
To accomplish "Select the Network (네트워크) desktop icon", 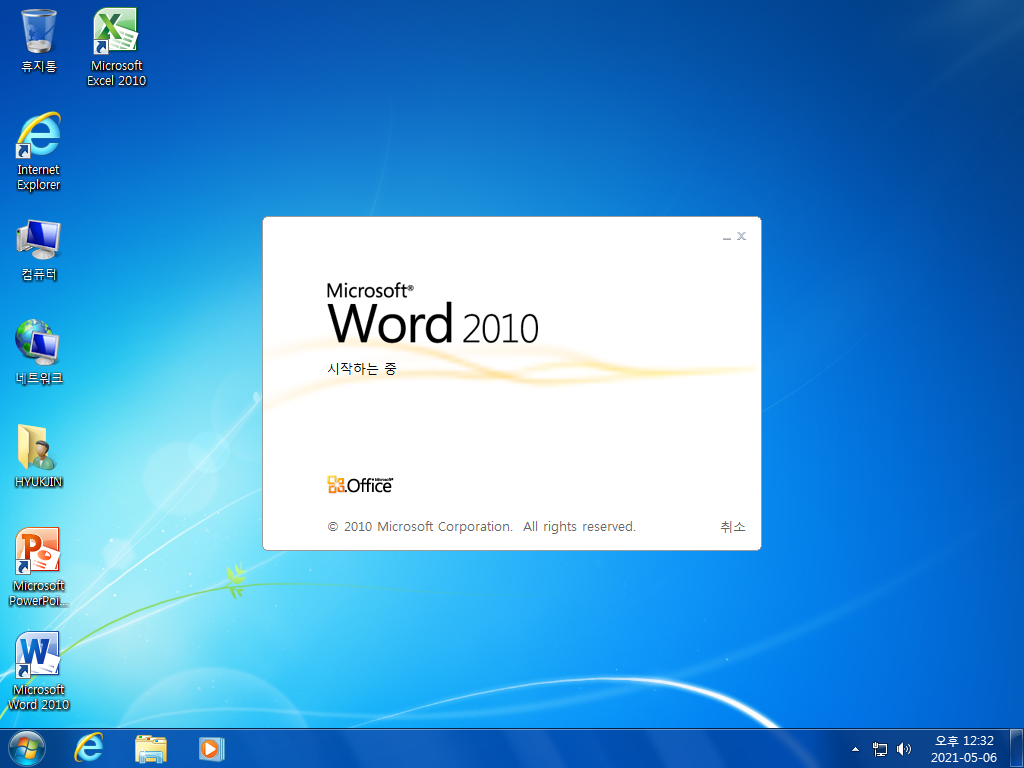I will point(39,352).
